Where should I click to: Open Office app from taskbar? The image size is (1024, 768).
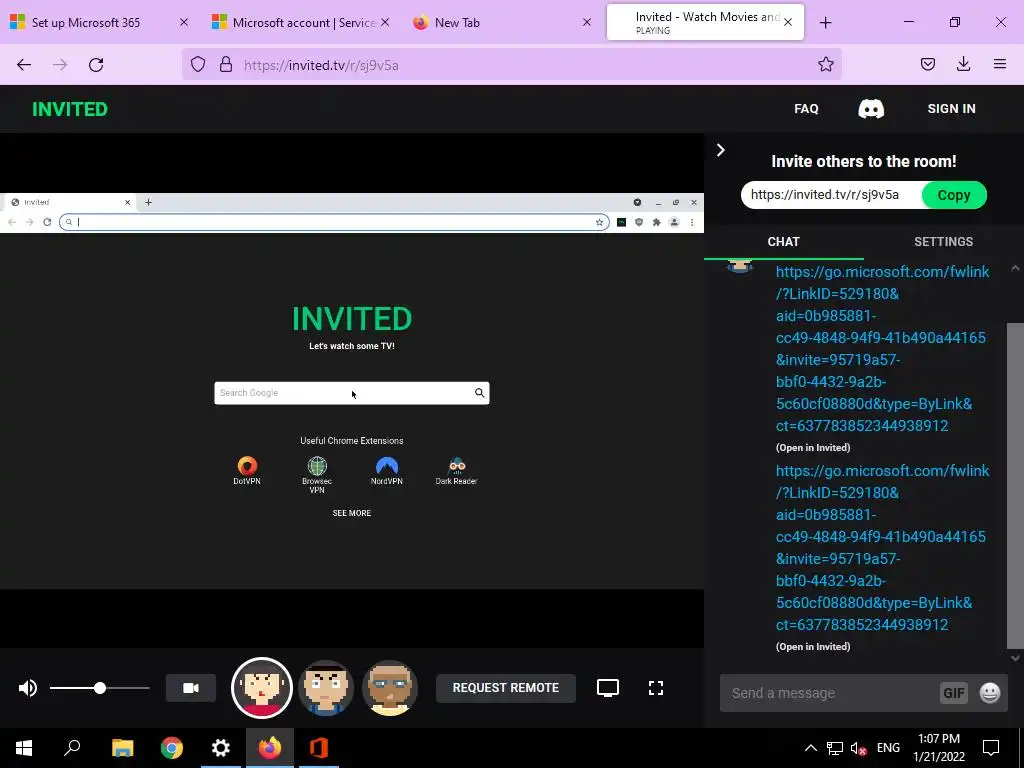318,748
